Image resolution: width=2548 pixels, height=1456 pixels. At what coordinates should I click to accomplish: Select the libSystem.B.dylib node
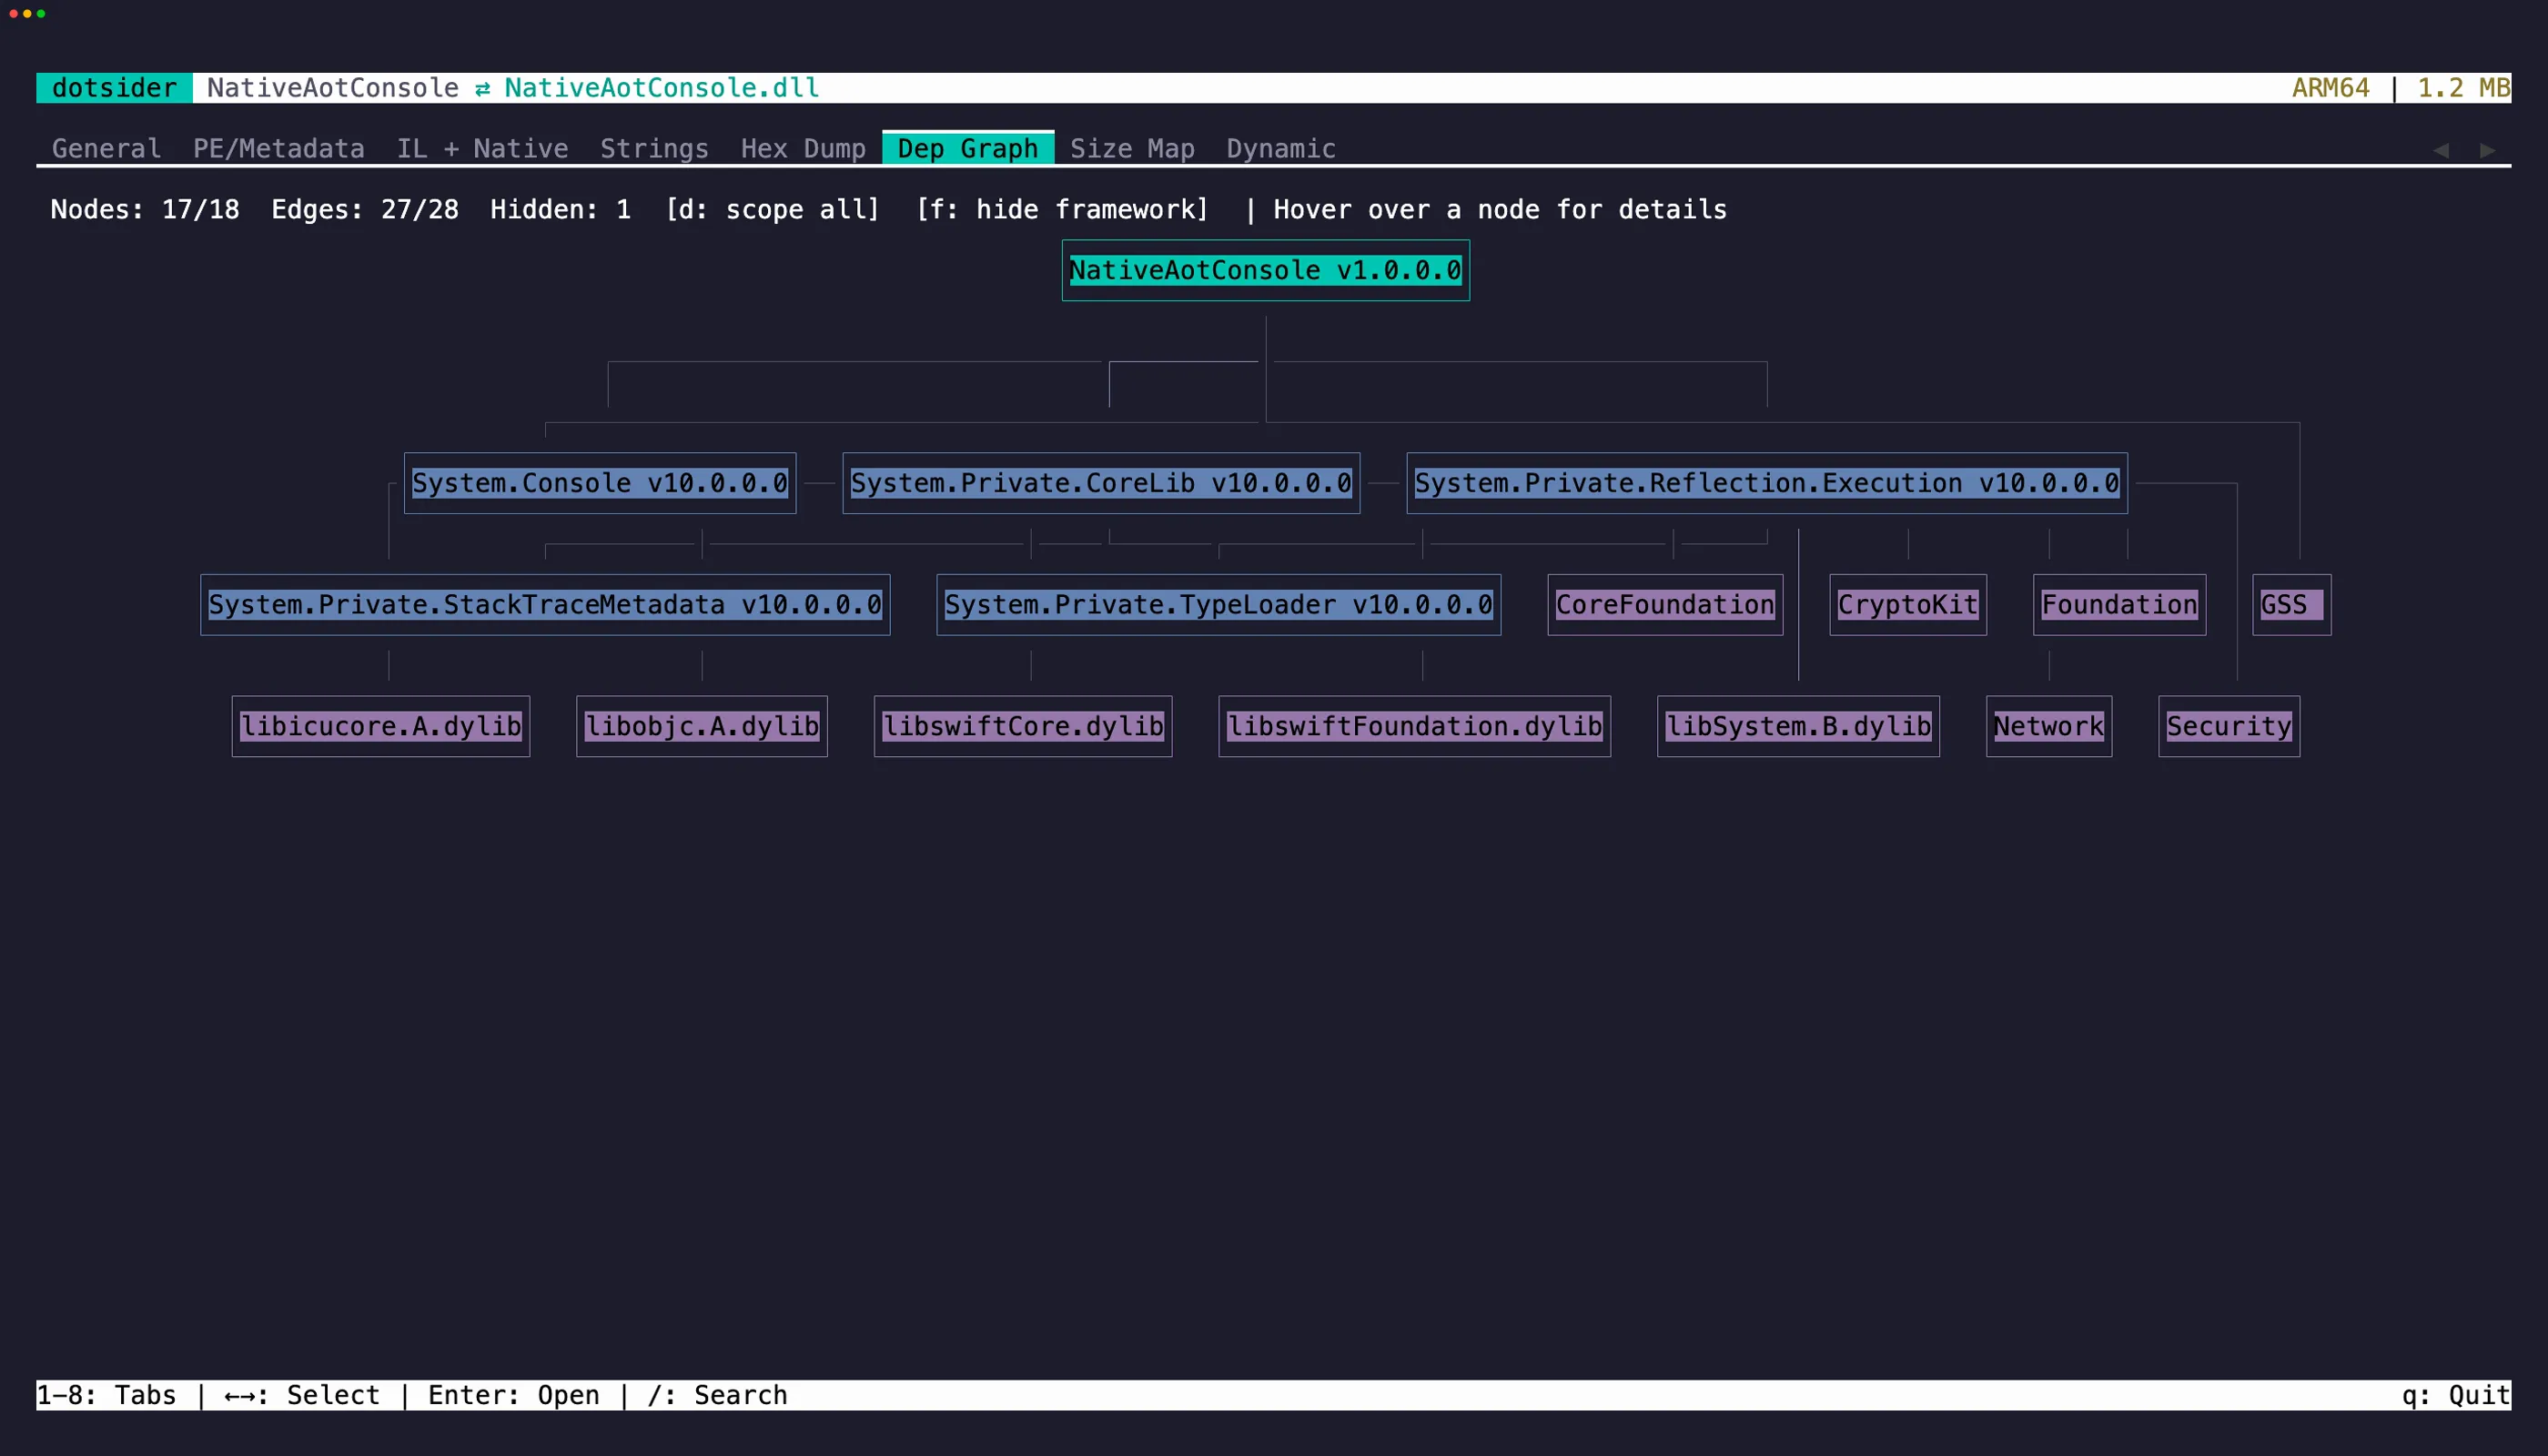[1798, 726]
